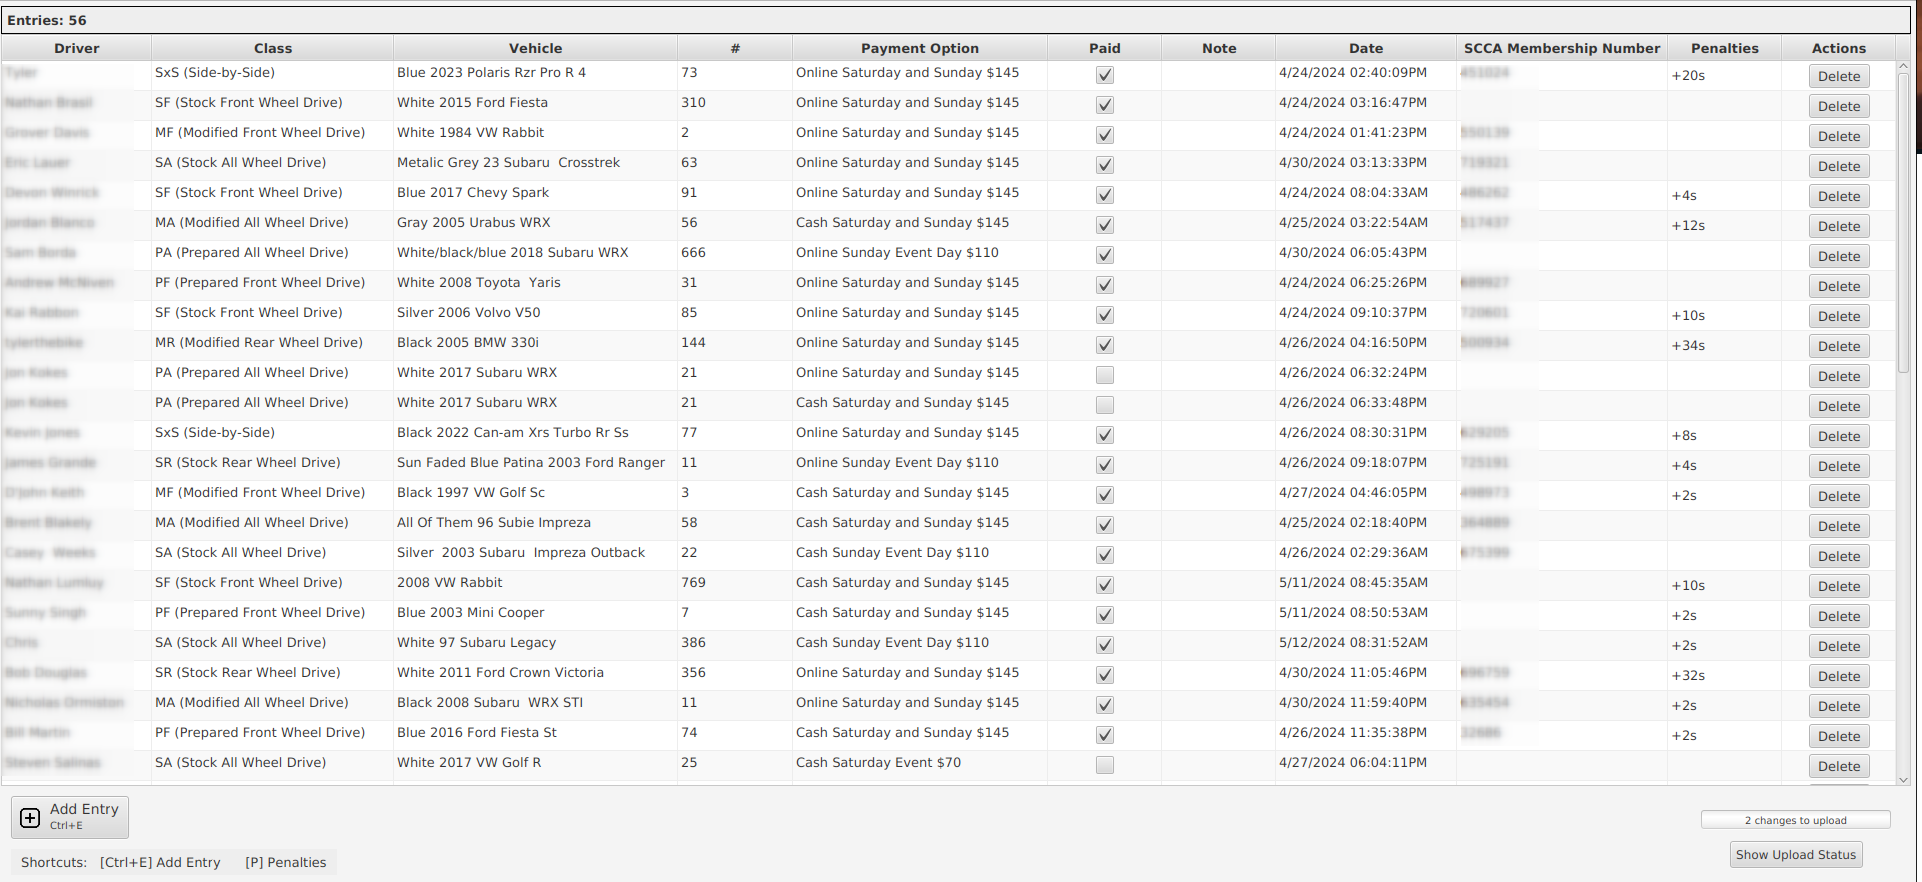The height and width of the screenshot is (882, 1922).
Task: Uncheck Paid for White 1984 VW Rabbit
Action: pos(1104,135)
